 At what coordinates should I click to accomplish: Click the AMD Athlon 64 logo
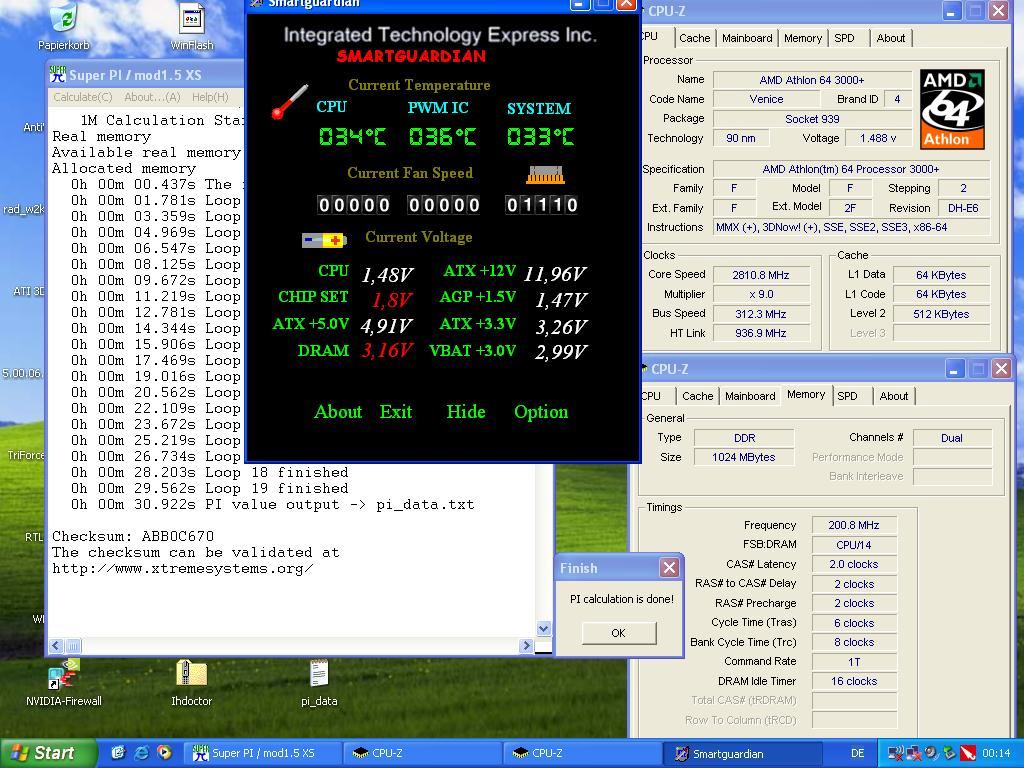(952, 109)
